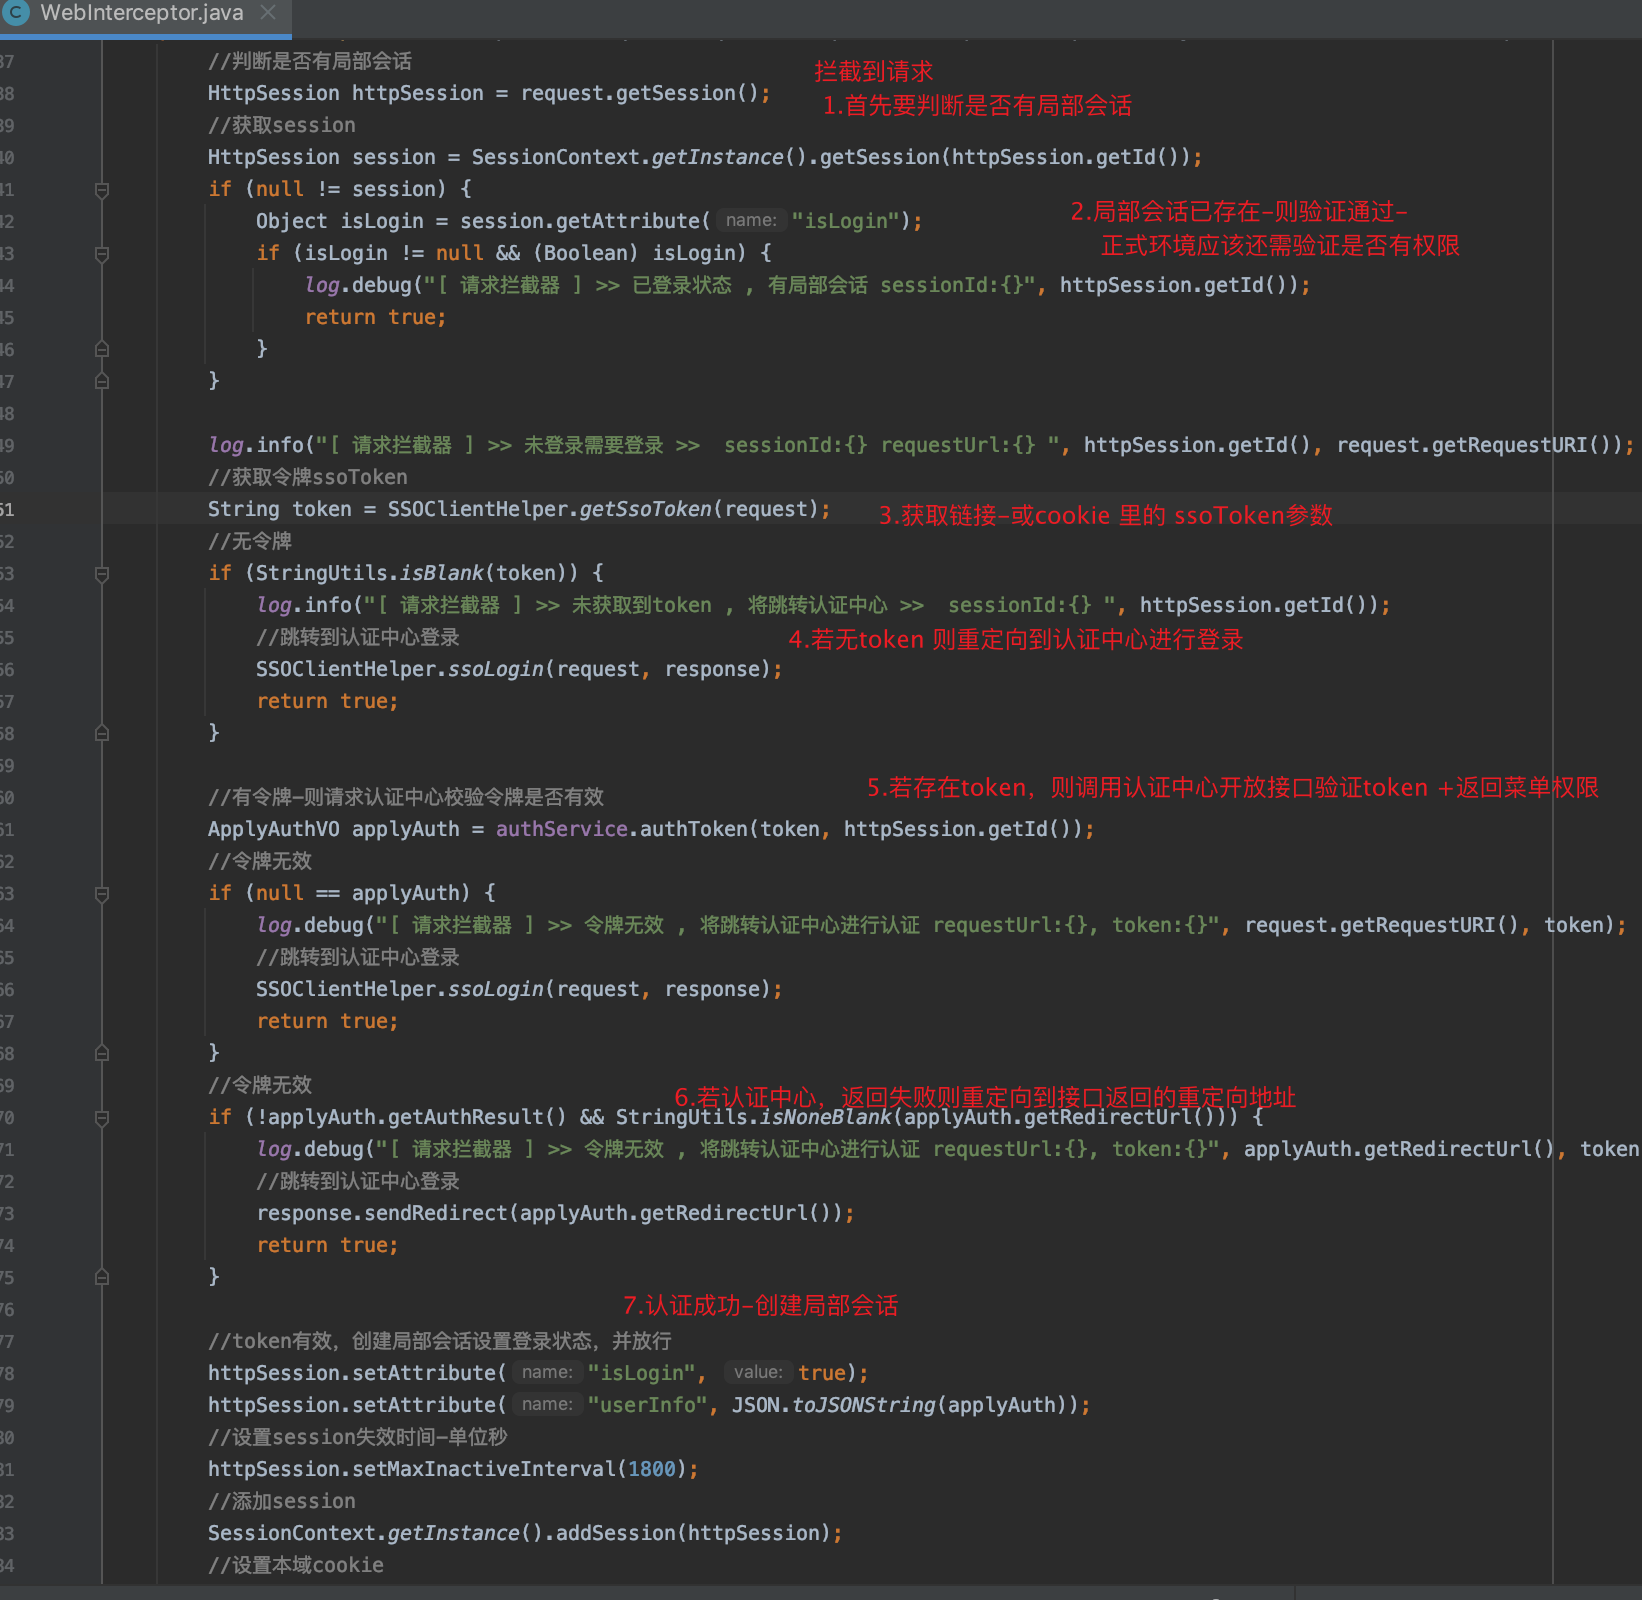1642x1600 pixels.
Task: Click the "userInfo" string literal
Action: pos(647,1405)
